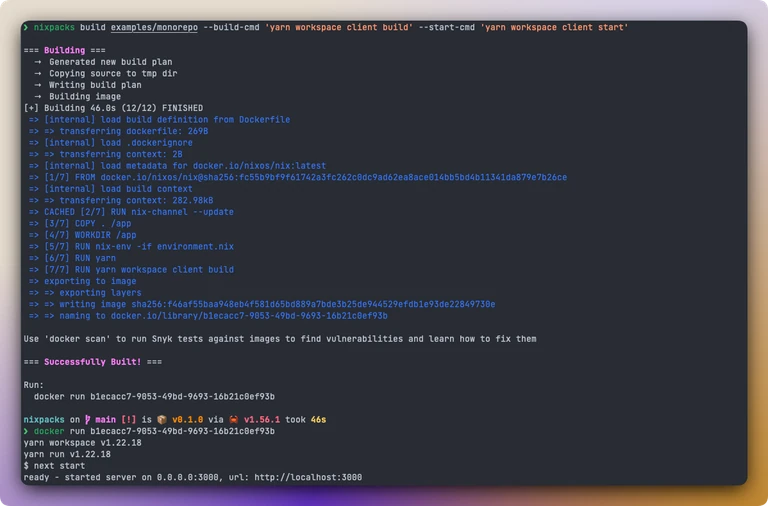The image size is (768, 506).
Task: Click the 'CACHED [2/7] RUN nix-channel --update' line
Action: [139, 212]
